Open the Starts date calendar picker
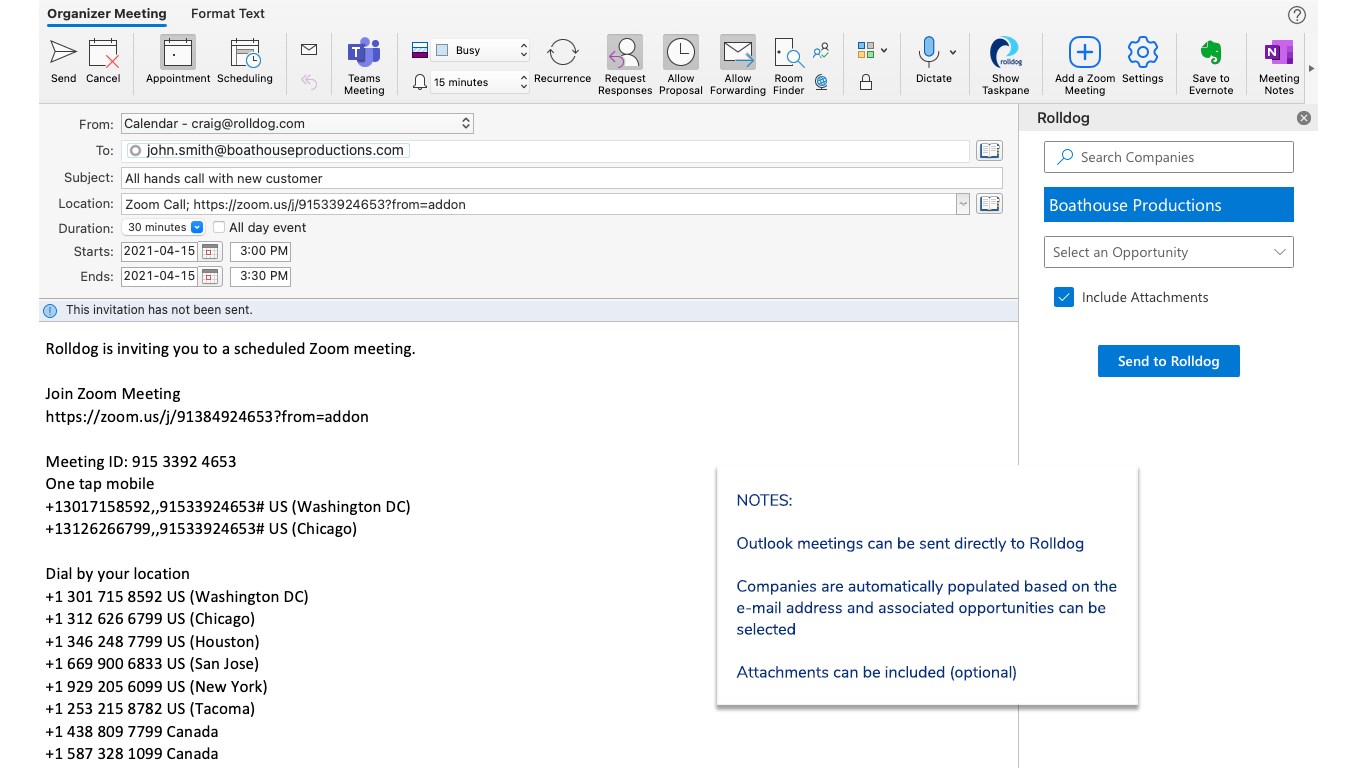 coord(210,252)
